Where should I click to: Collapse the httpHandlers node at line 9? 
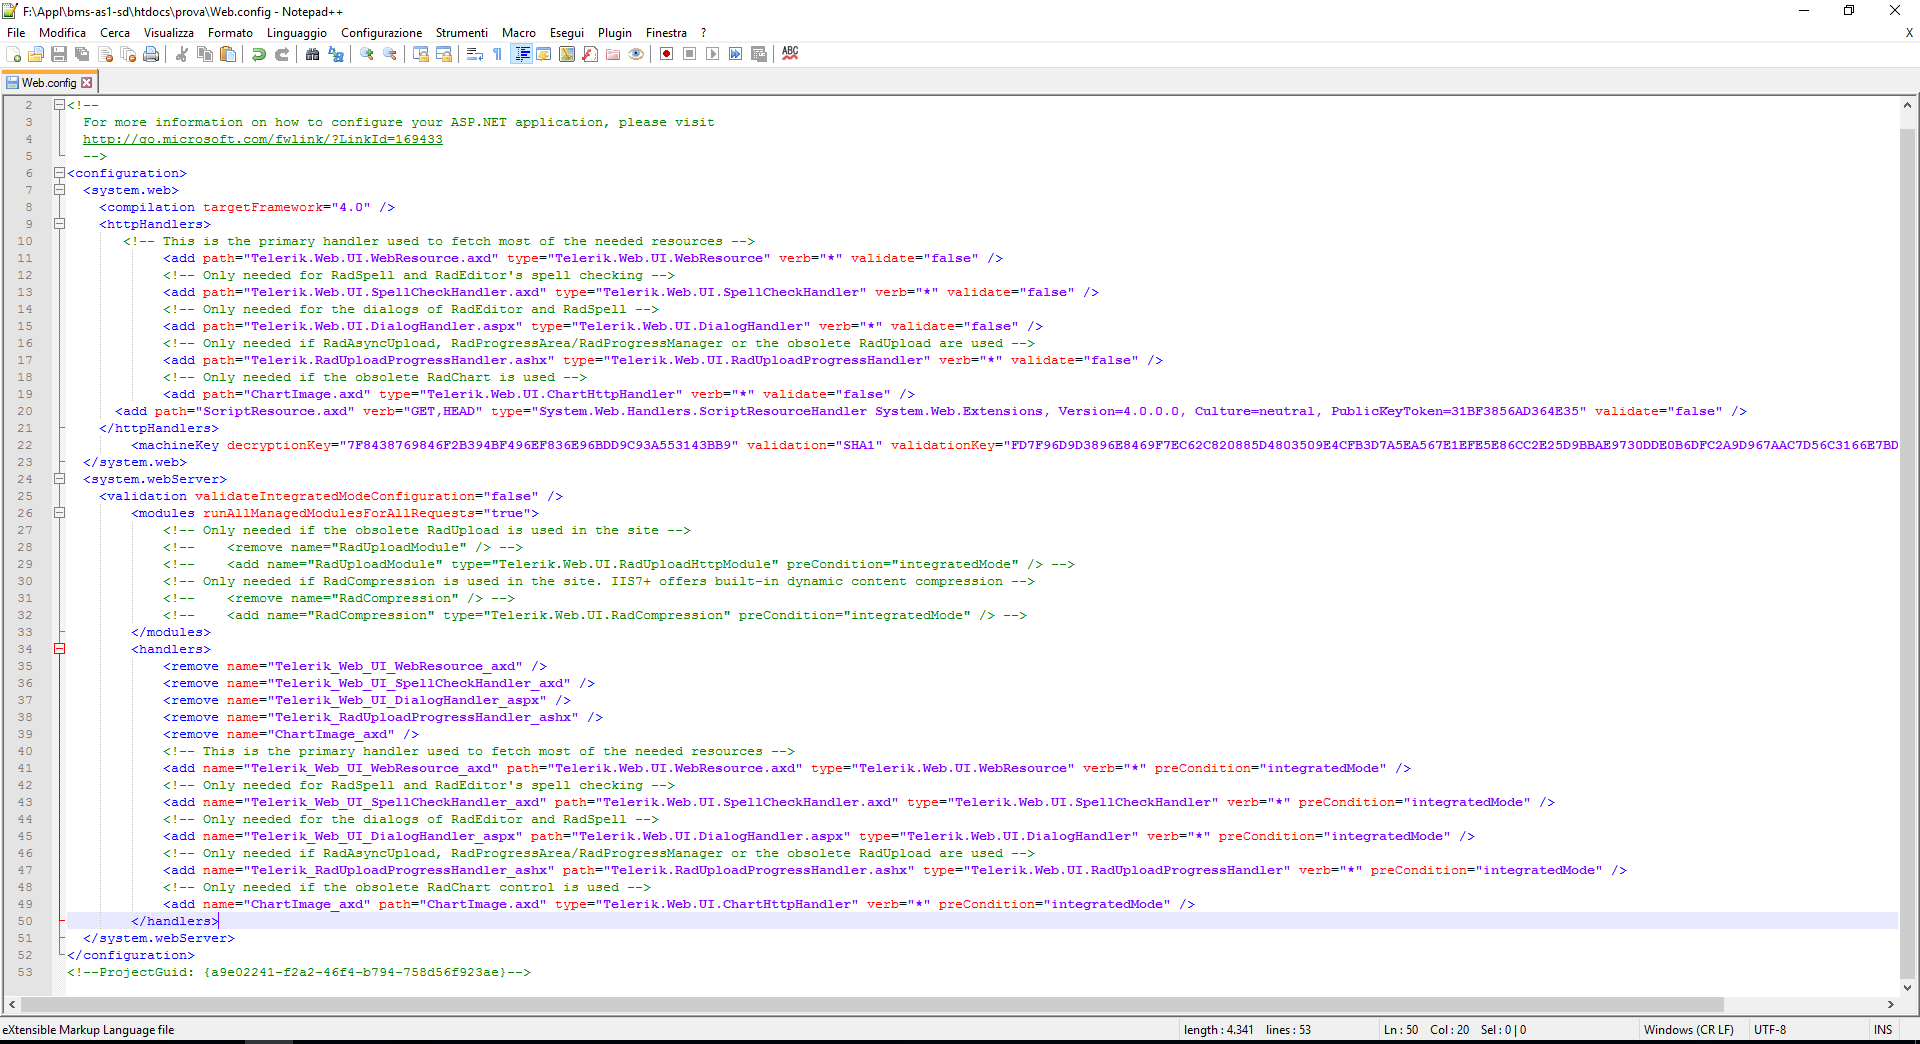[x=59, y=224]
